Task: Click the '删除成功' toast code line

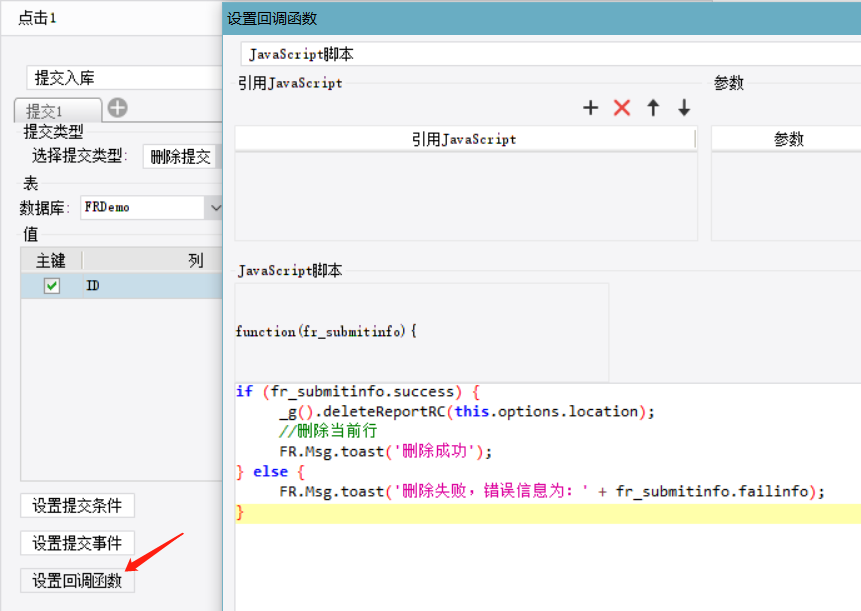Action: coord(385,451)
